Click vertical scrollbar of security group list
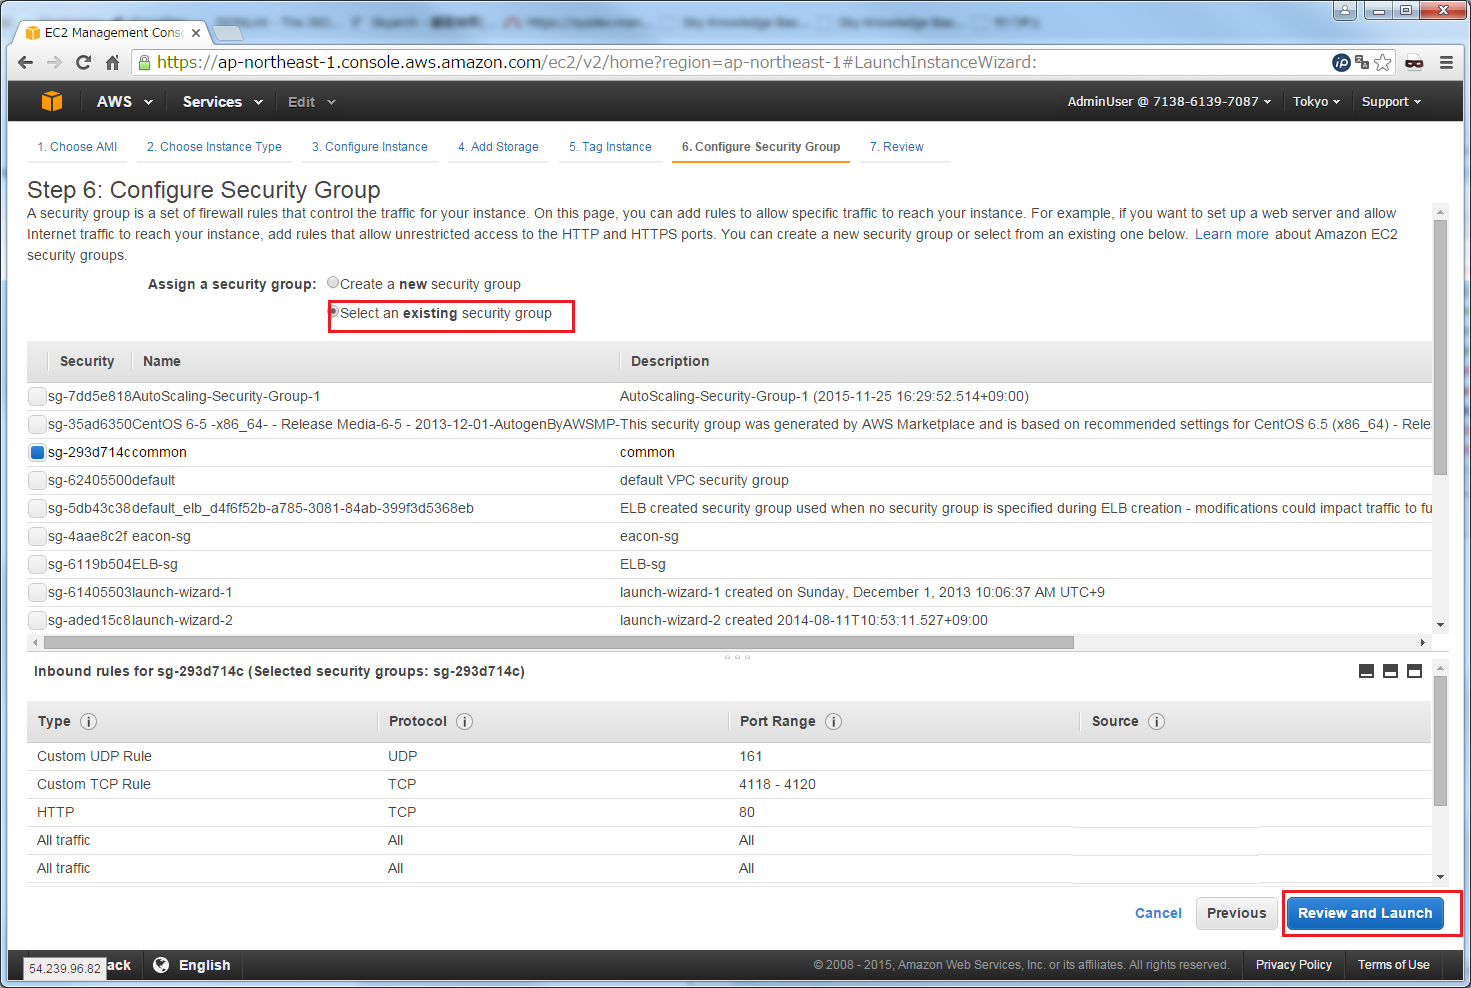The width and height of the screenshot is (1471, 988). [1440, 347]
